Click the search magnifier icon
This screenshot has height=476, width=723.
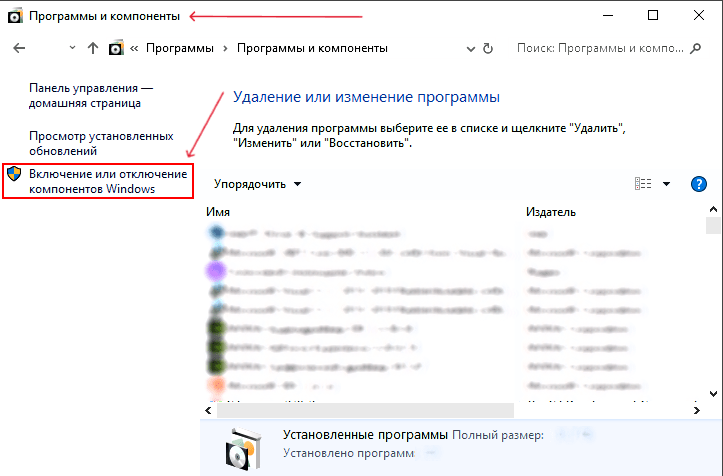(x=695, y=48)
